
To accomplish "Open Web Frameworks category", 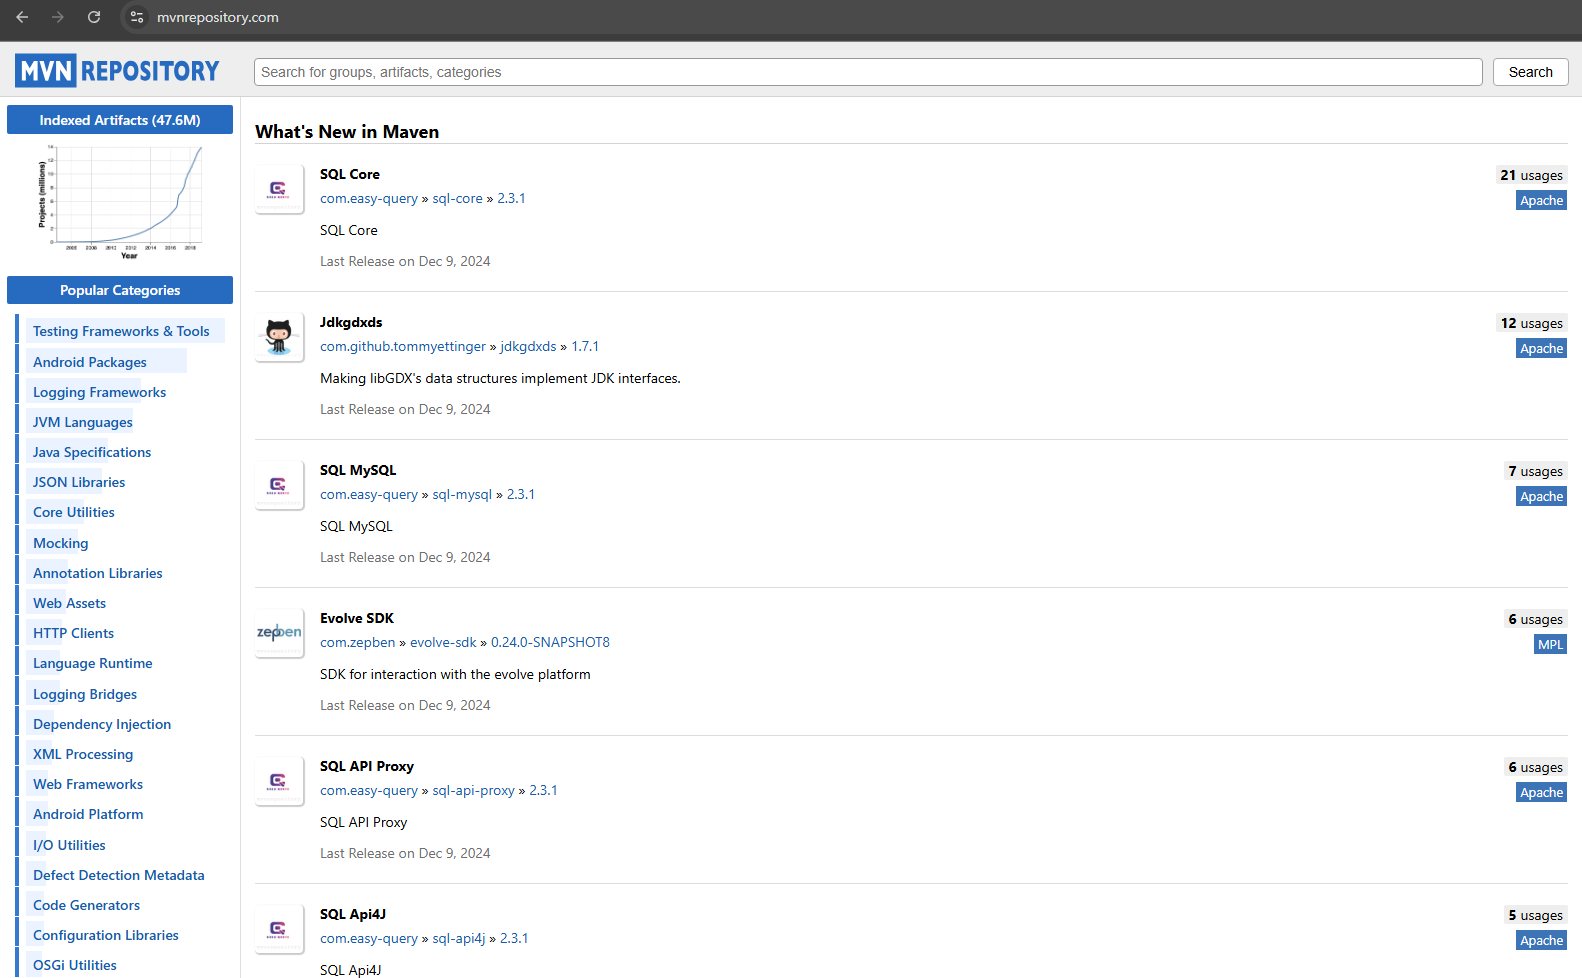I will (88, 784).
